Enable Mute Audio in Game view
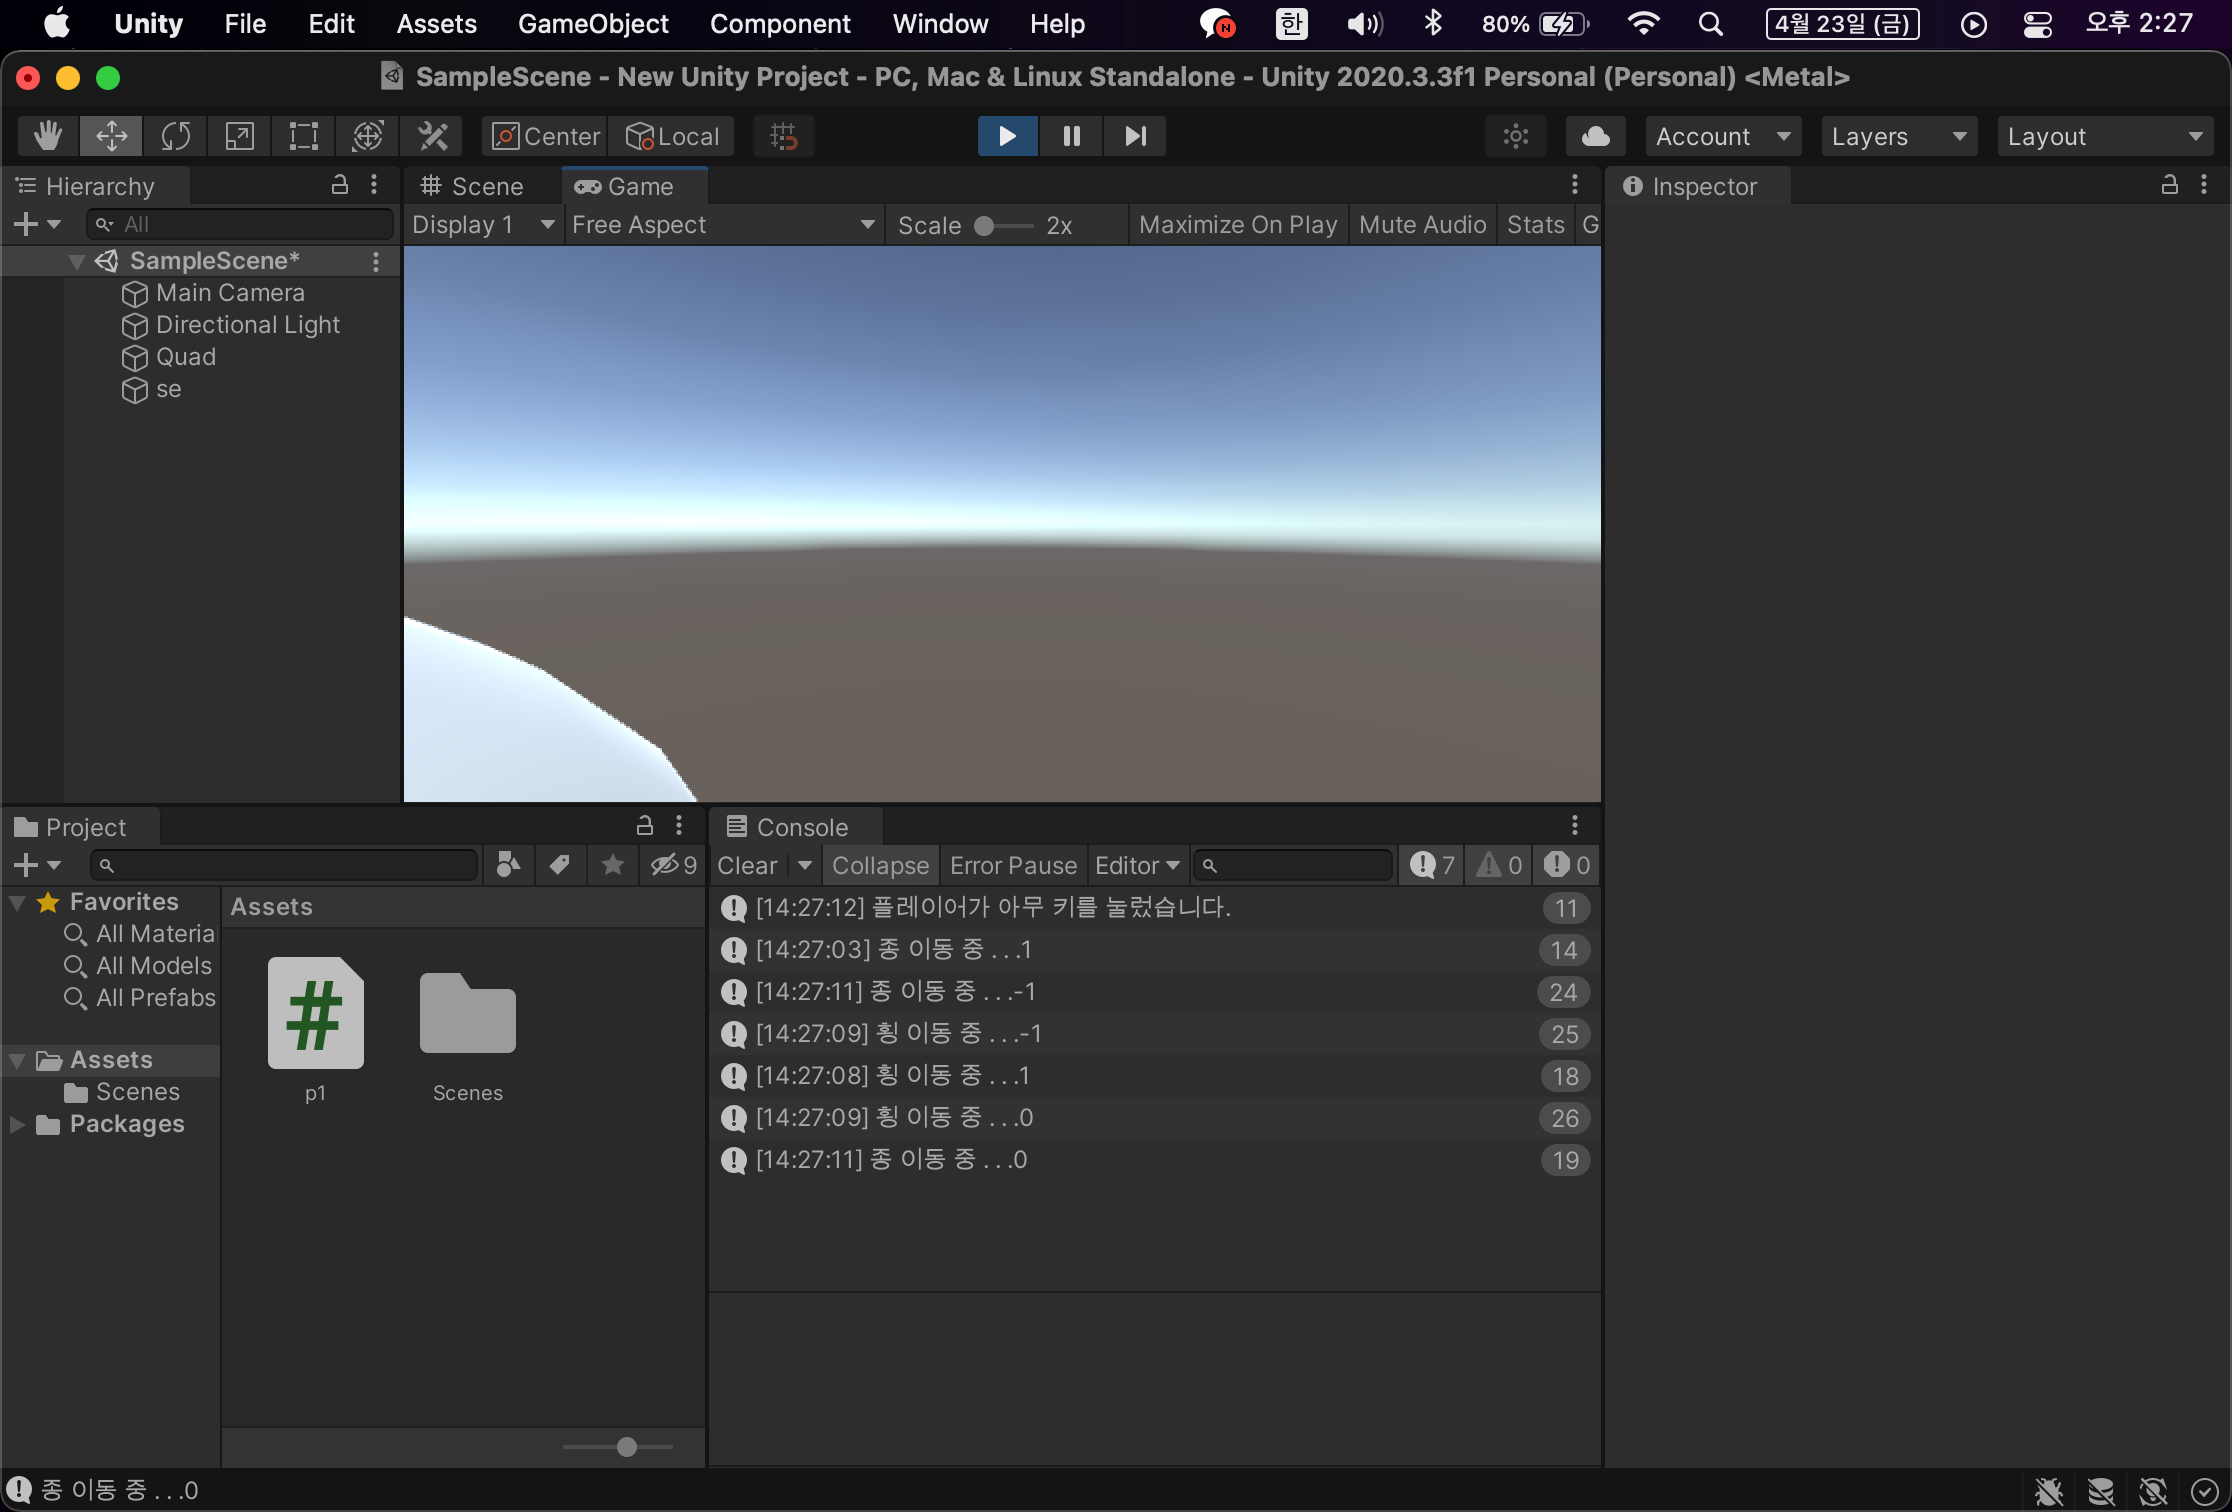 coord(1422,225)
